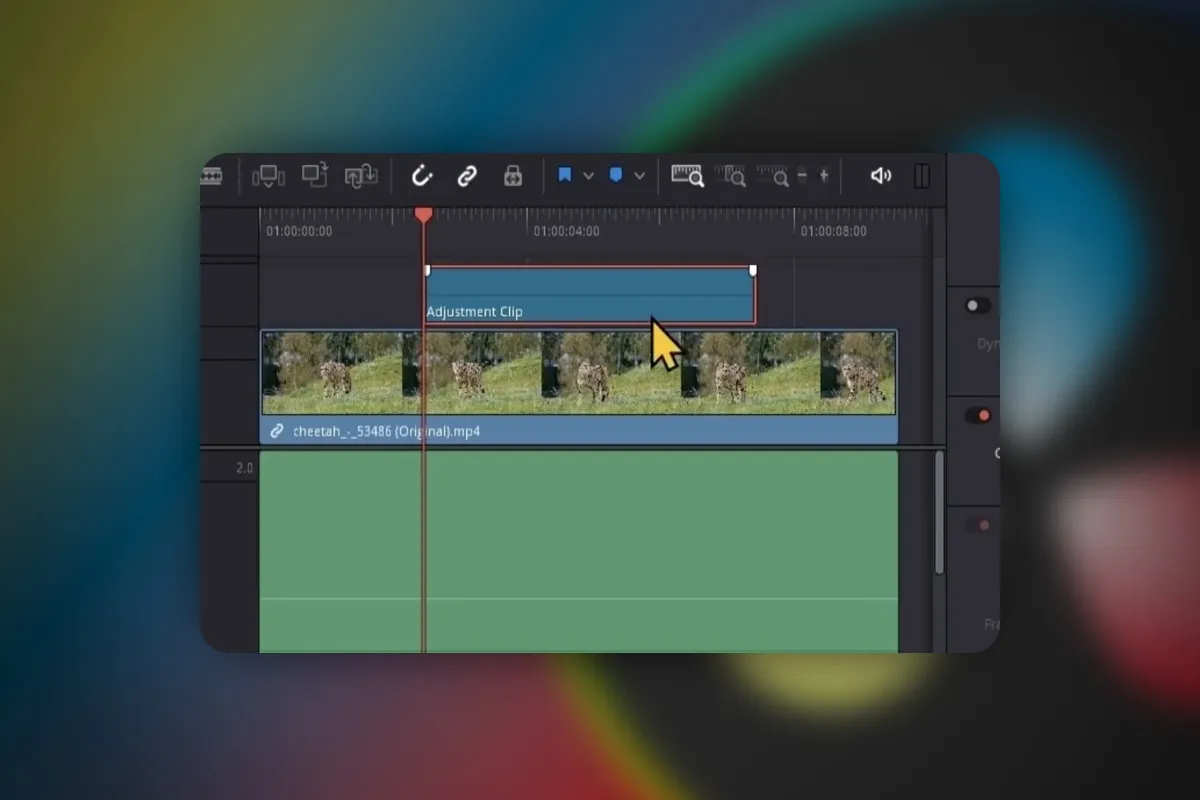Select the green audio clip
The image size is (1200, 800).
tap(579, 551)
